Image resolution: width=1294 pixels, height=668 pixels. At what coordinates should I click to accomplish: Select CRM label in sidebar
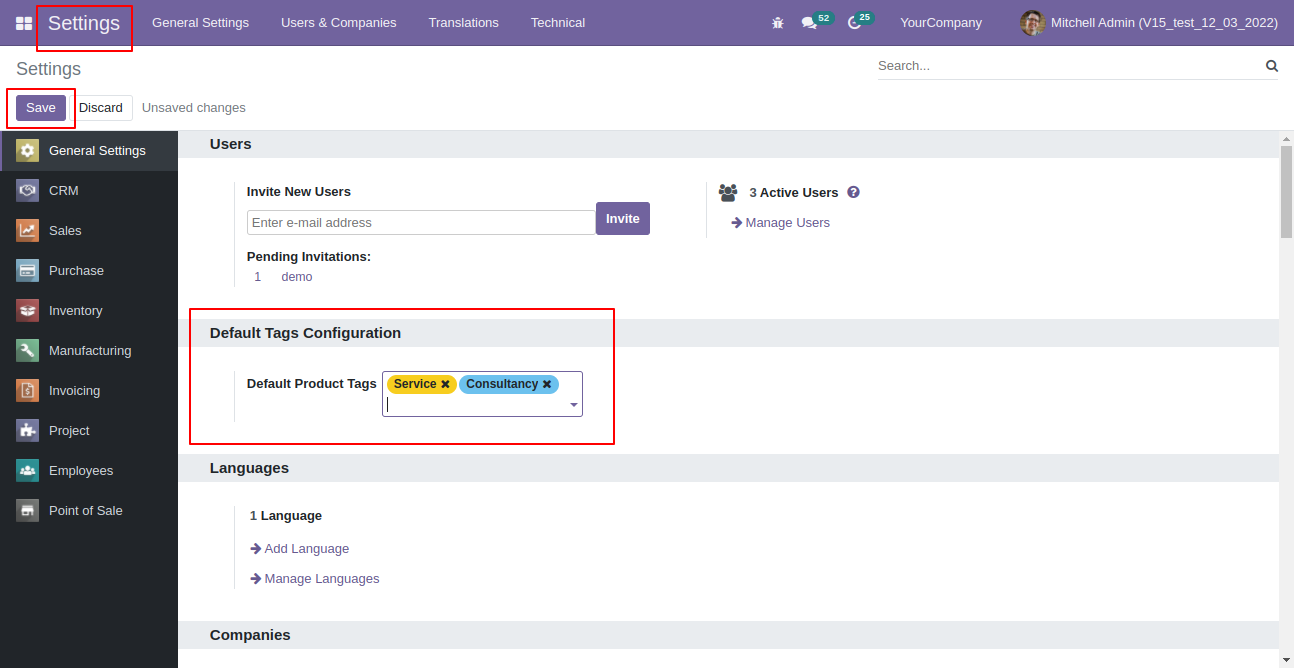click(63, 190)
